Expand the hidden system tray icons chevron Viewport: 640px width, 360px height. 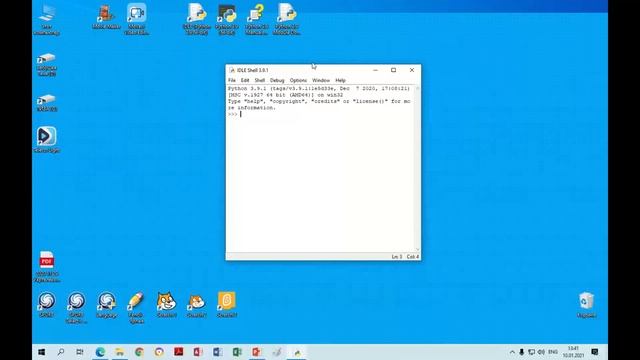click(x=512, y=352)
